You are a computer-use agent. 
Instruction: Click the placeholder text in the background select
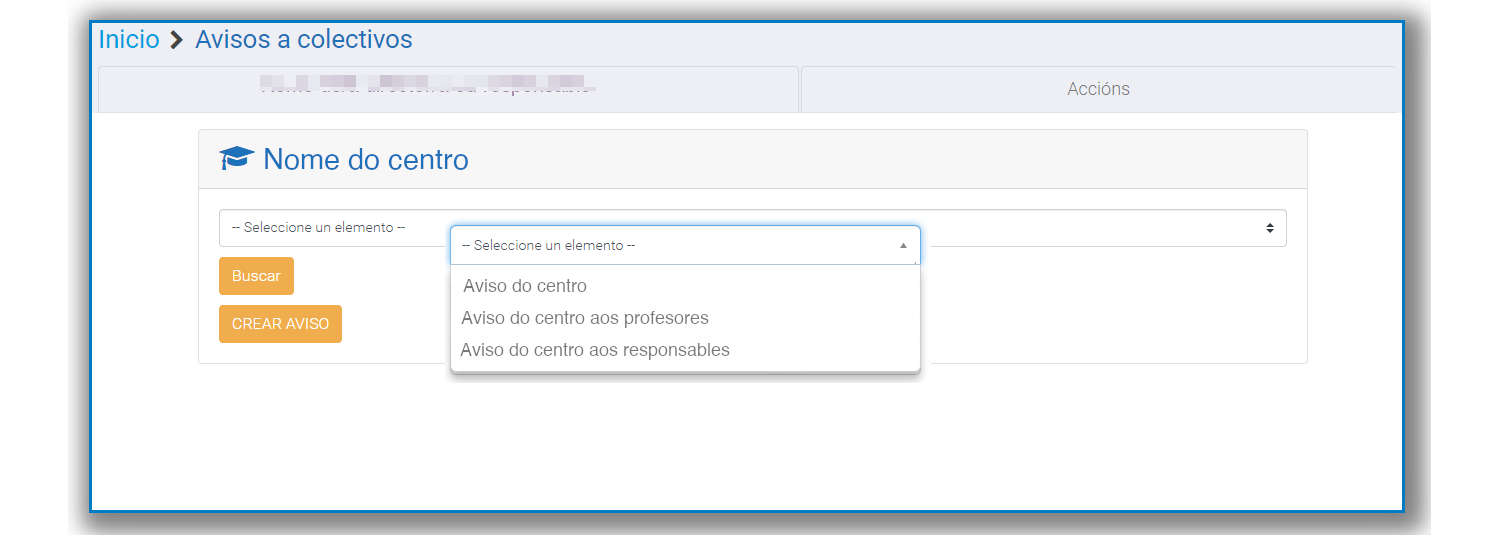[x=318, y=228]
